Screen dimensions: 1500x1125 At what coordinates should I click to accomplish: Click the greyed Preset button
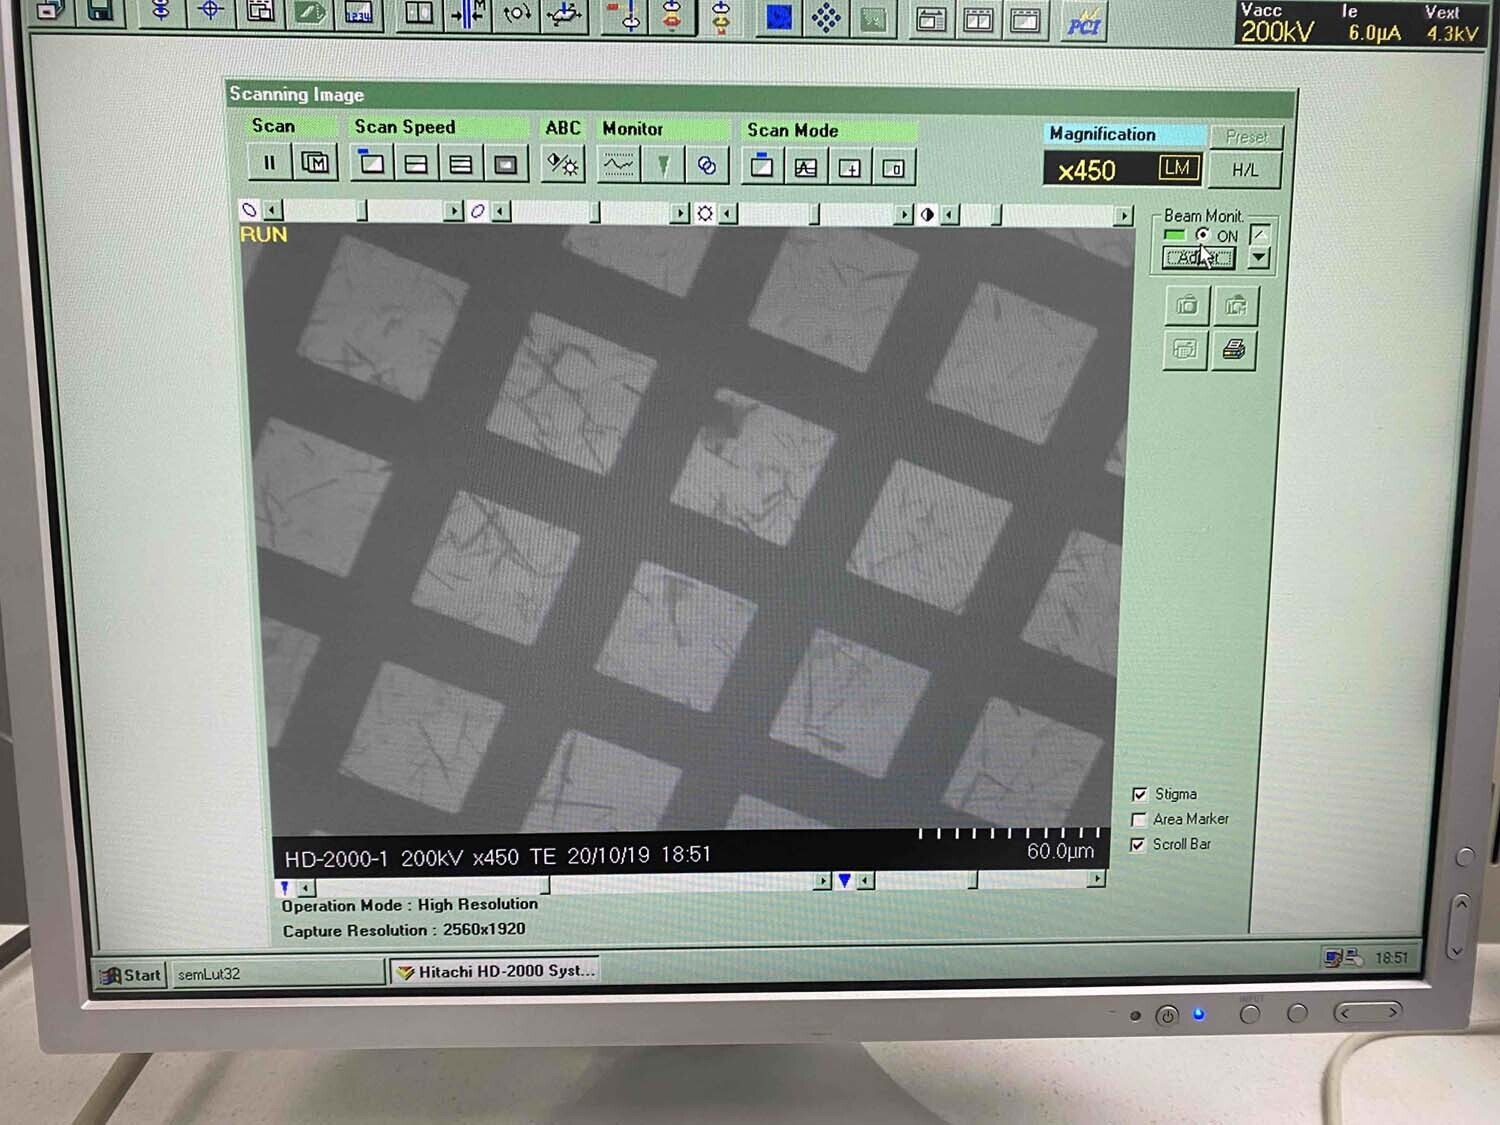[x=1246, y=137]
